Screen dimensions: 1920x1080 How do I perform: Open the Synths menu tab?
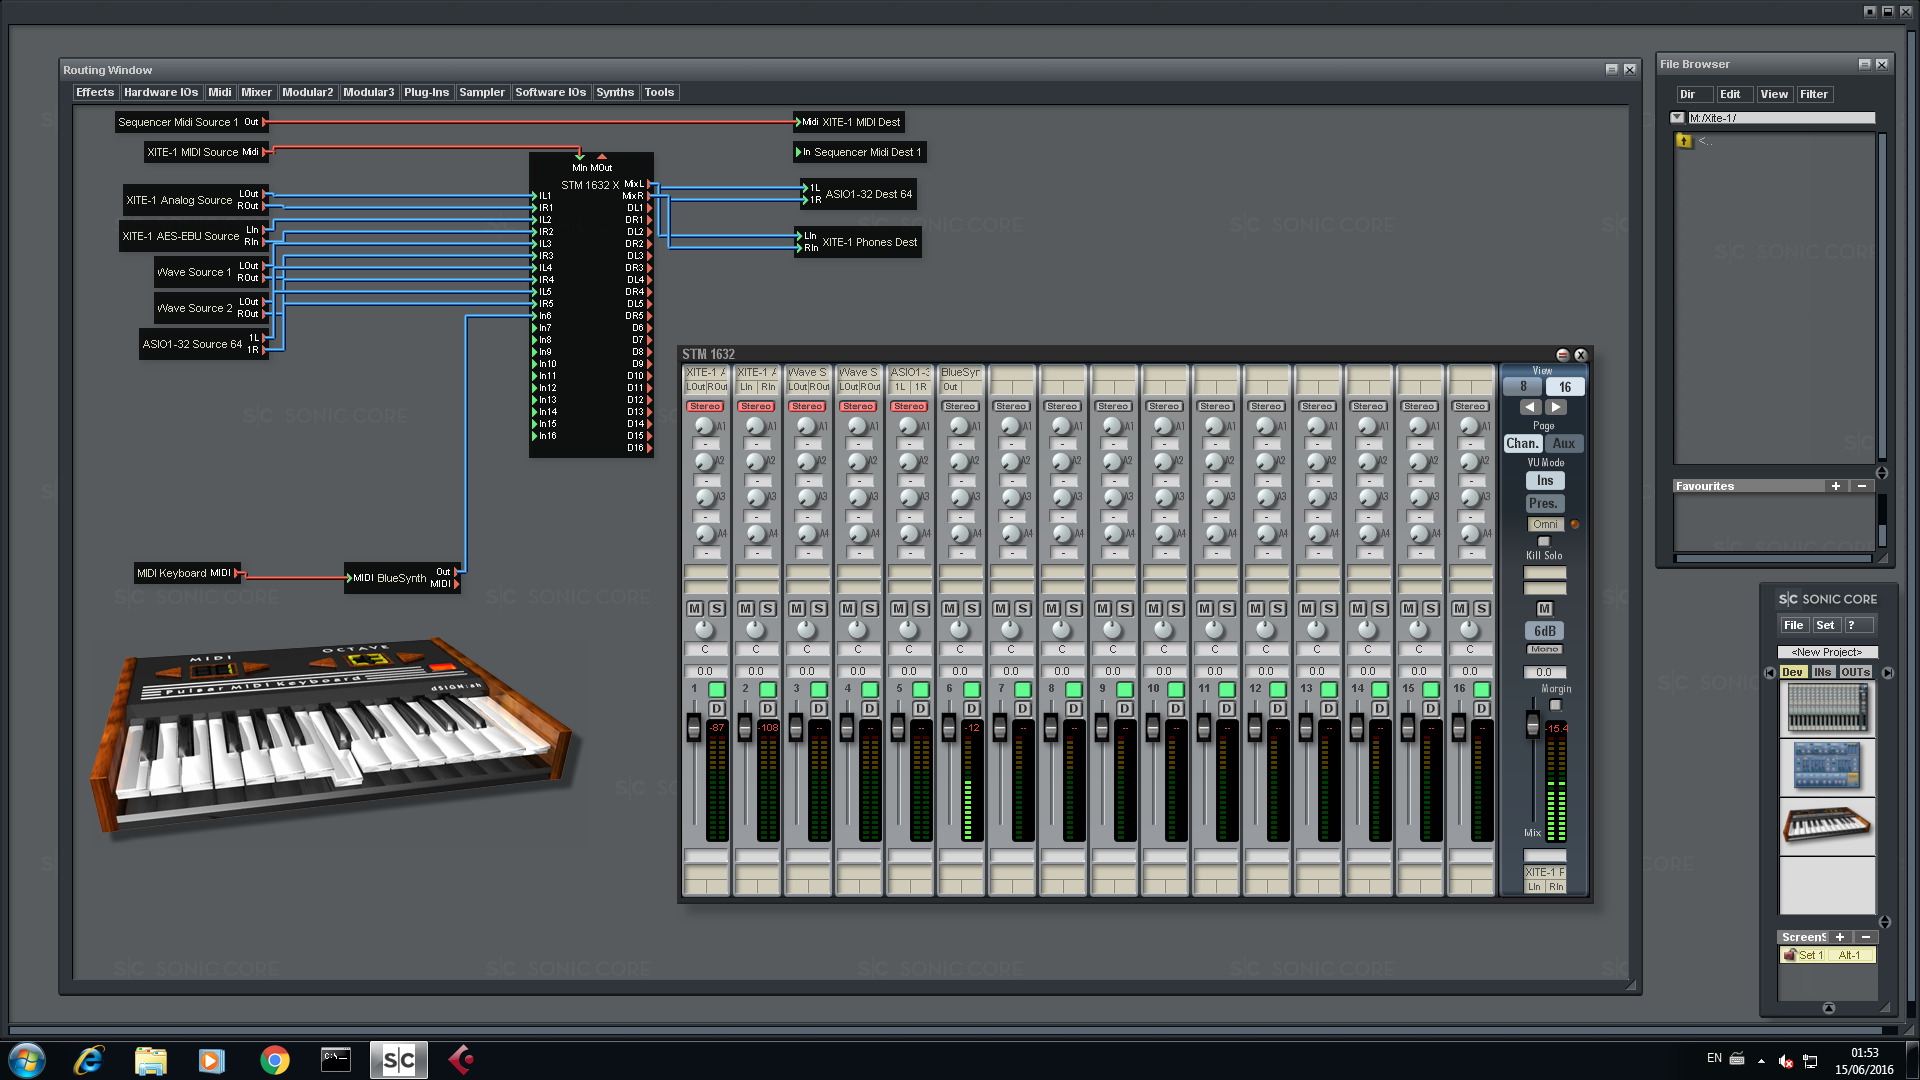click(x=616, y=91)
